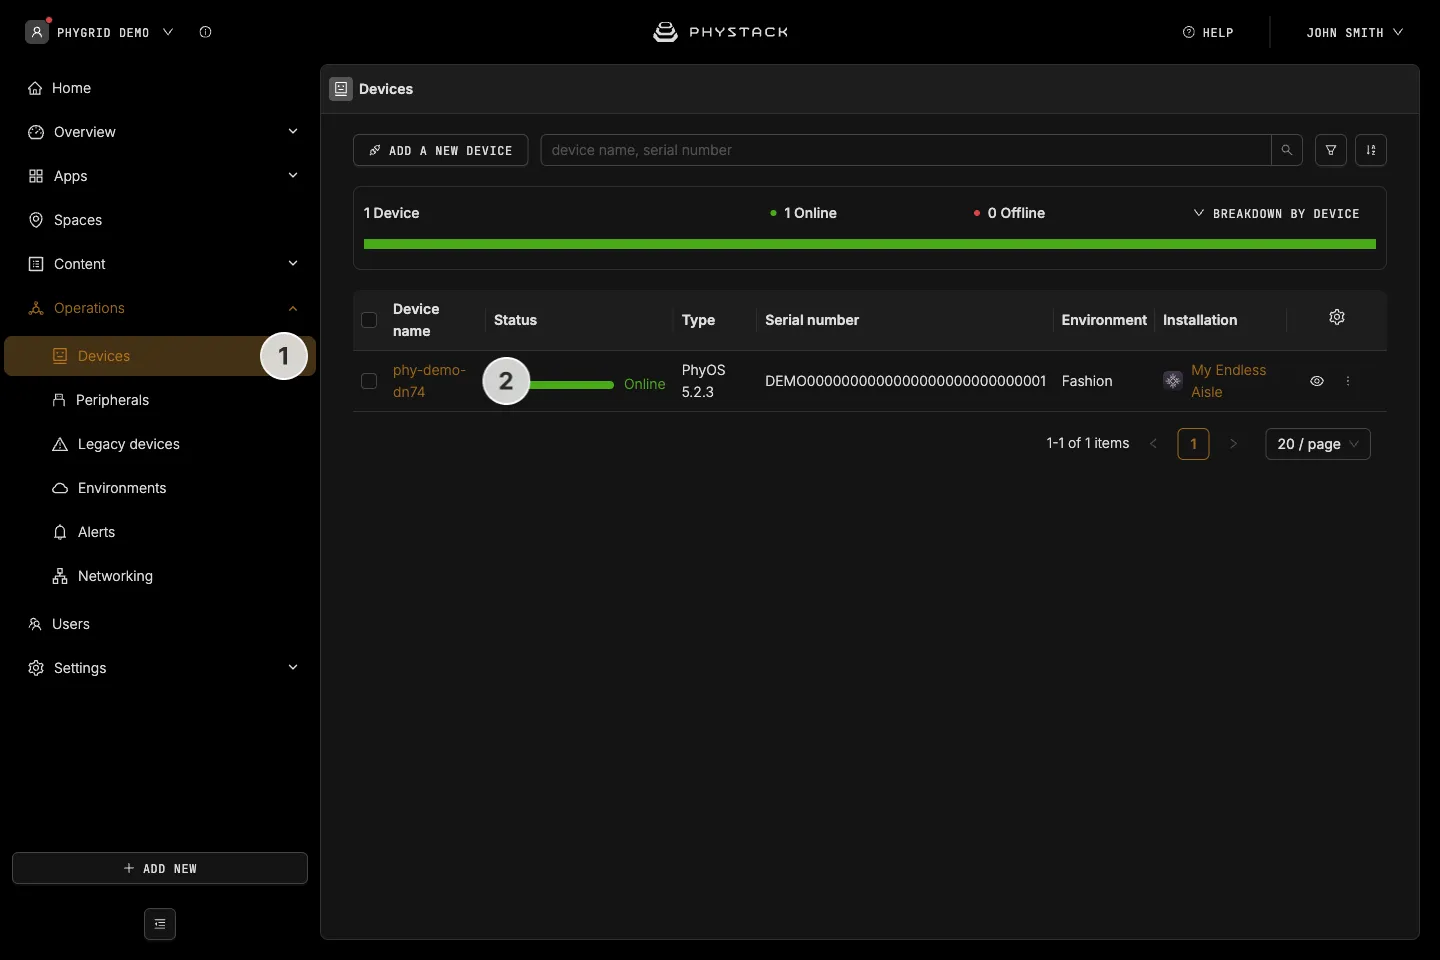Open the My Endless Aisle installation link
1440x960 pixels.
click(1229, 381)
